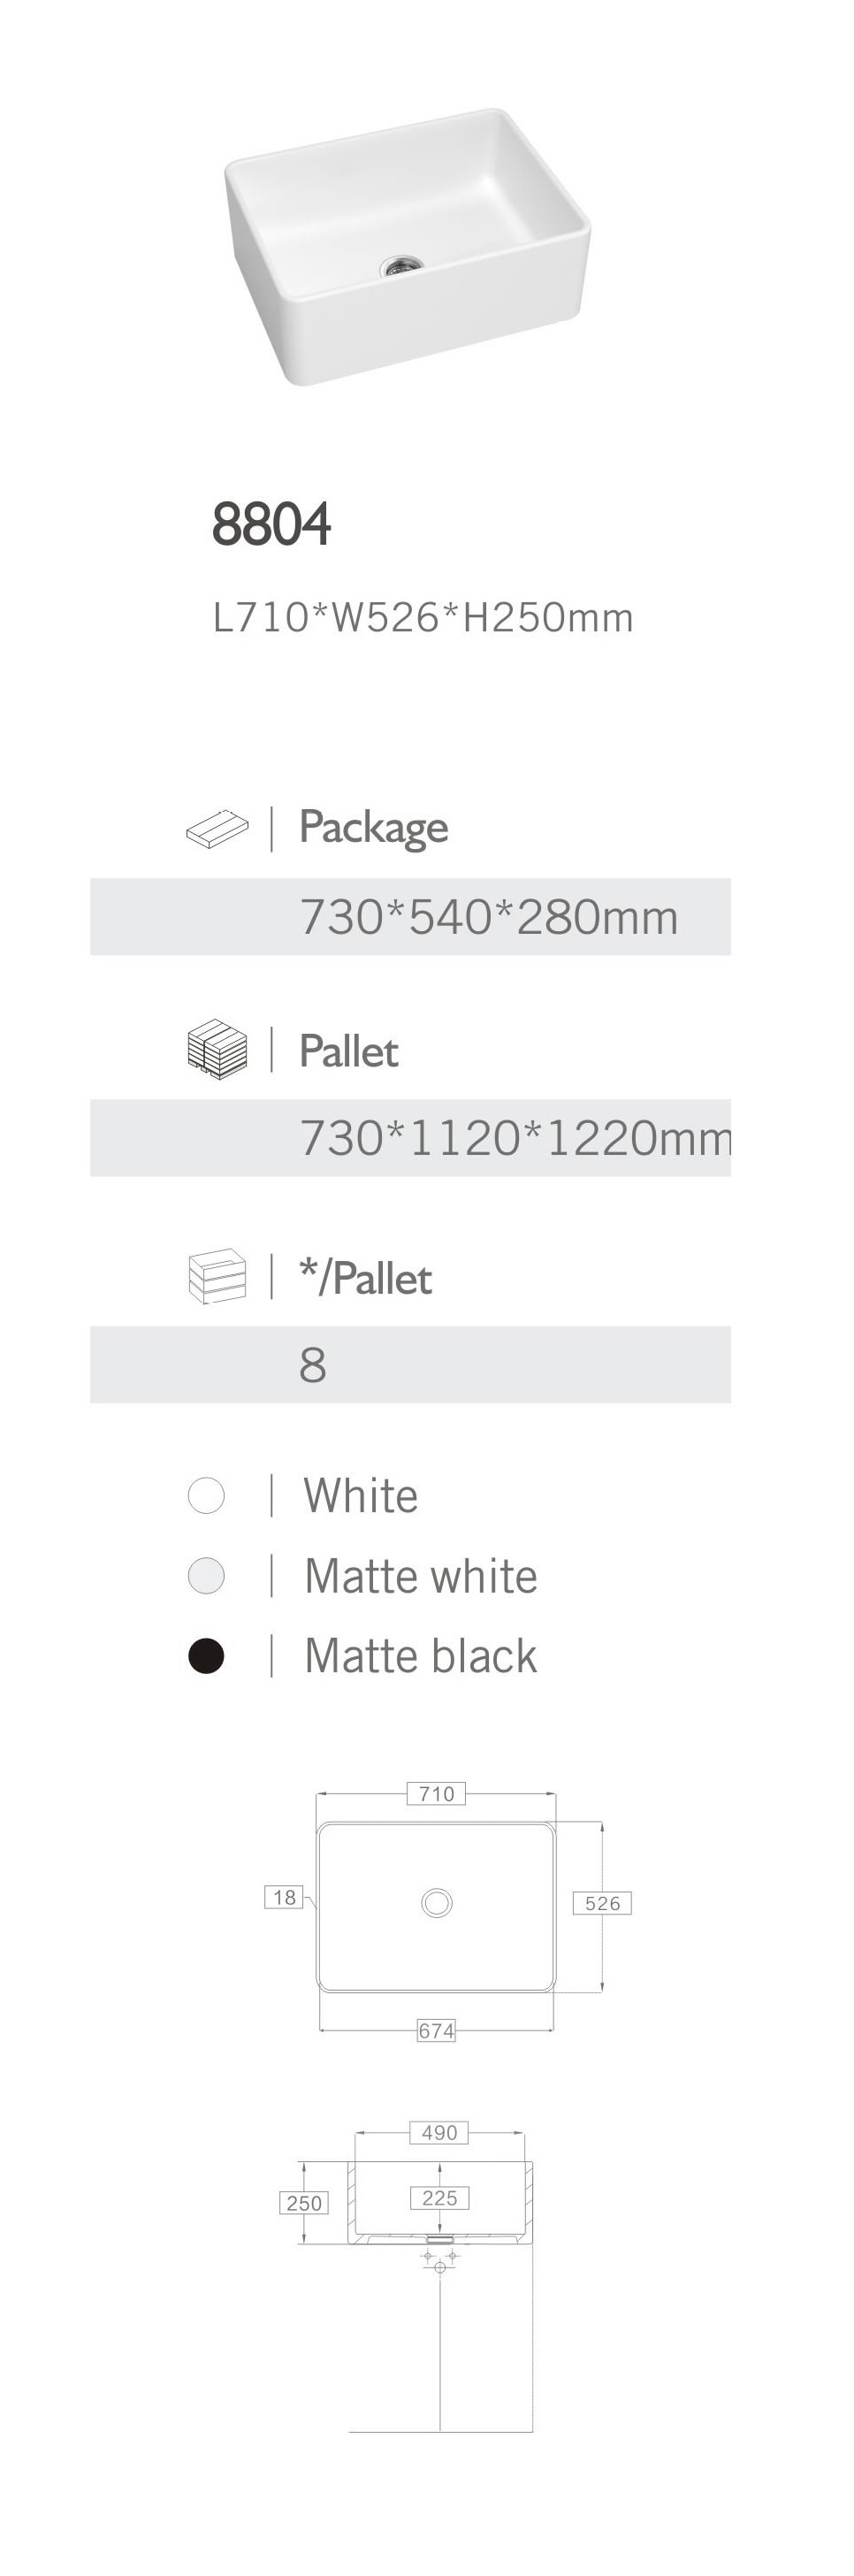Screen dimensions: 854x2576
Task: Click the 710 dimension label in drawing
Action: point(436,1793)
